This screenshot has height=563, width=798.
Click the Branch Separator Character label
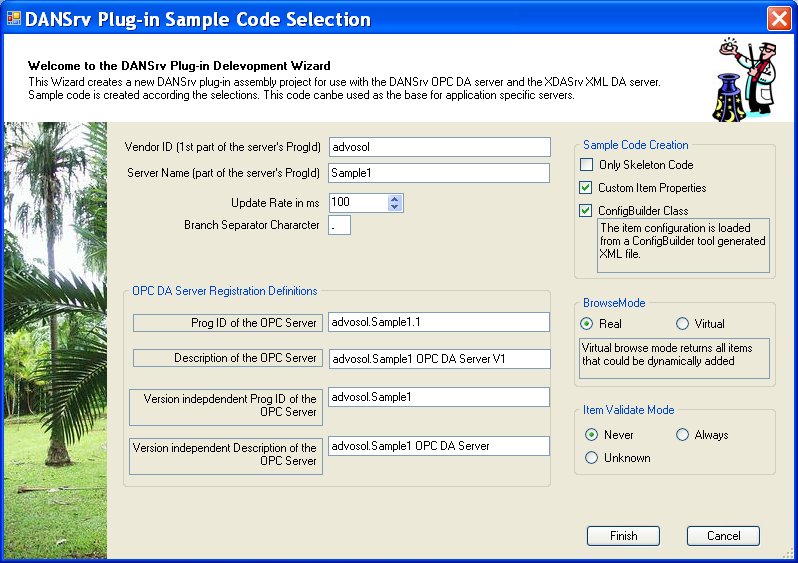(251, 224)
